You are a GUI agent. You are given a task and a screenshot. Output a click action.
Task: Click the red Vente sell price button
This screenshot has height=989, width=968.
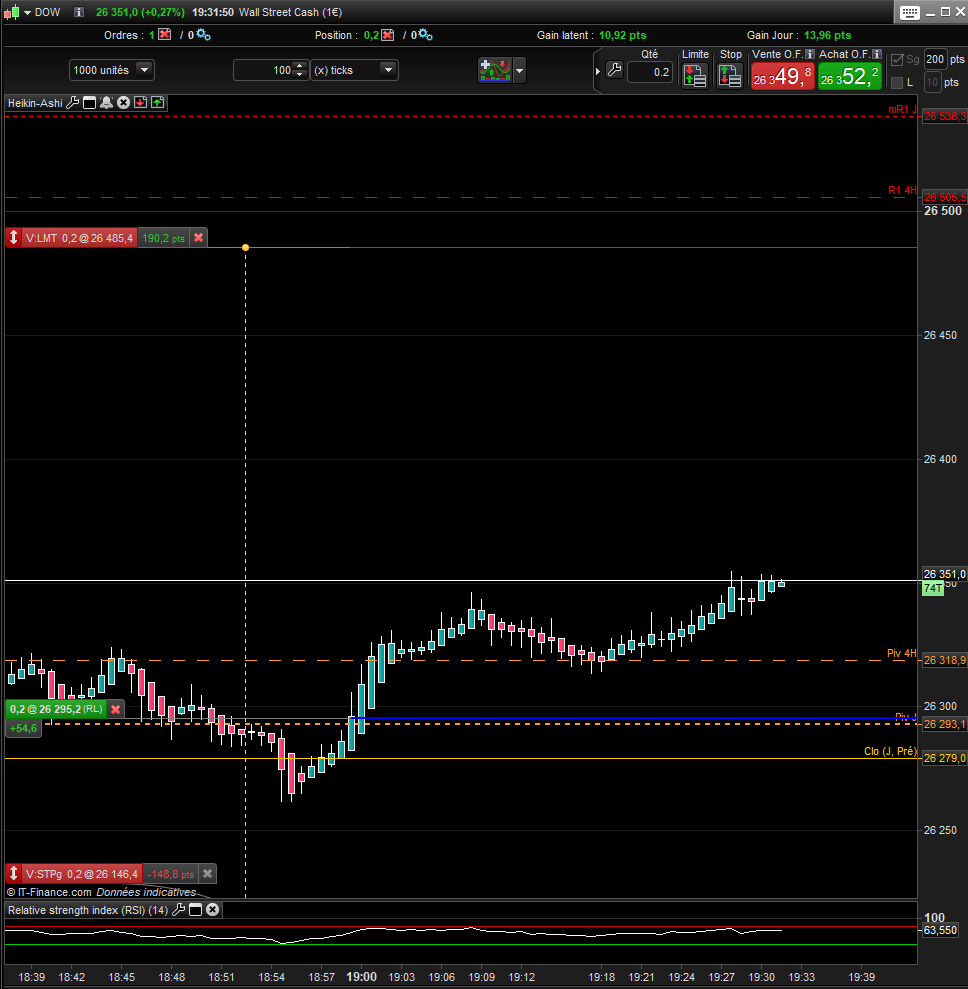[x=783, y=76]
